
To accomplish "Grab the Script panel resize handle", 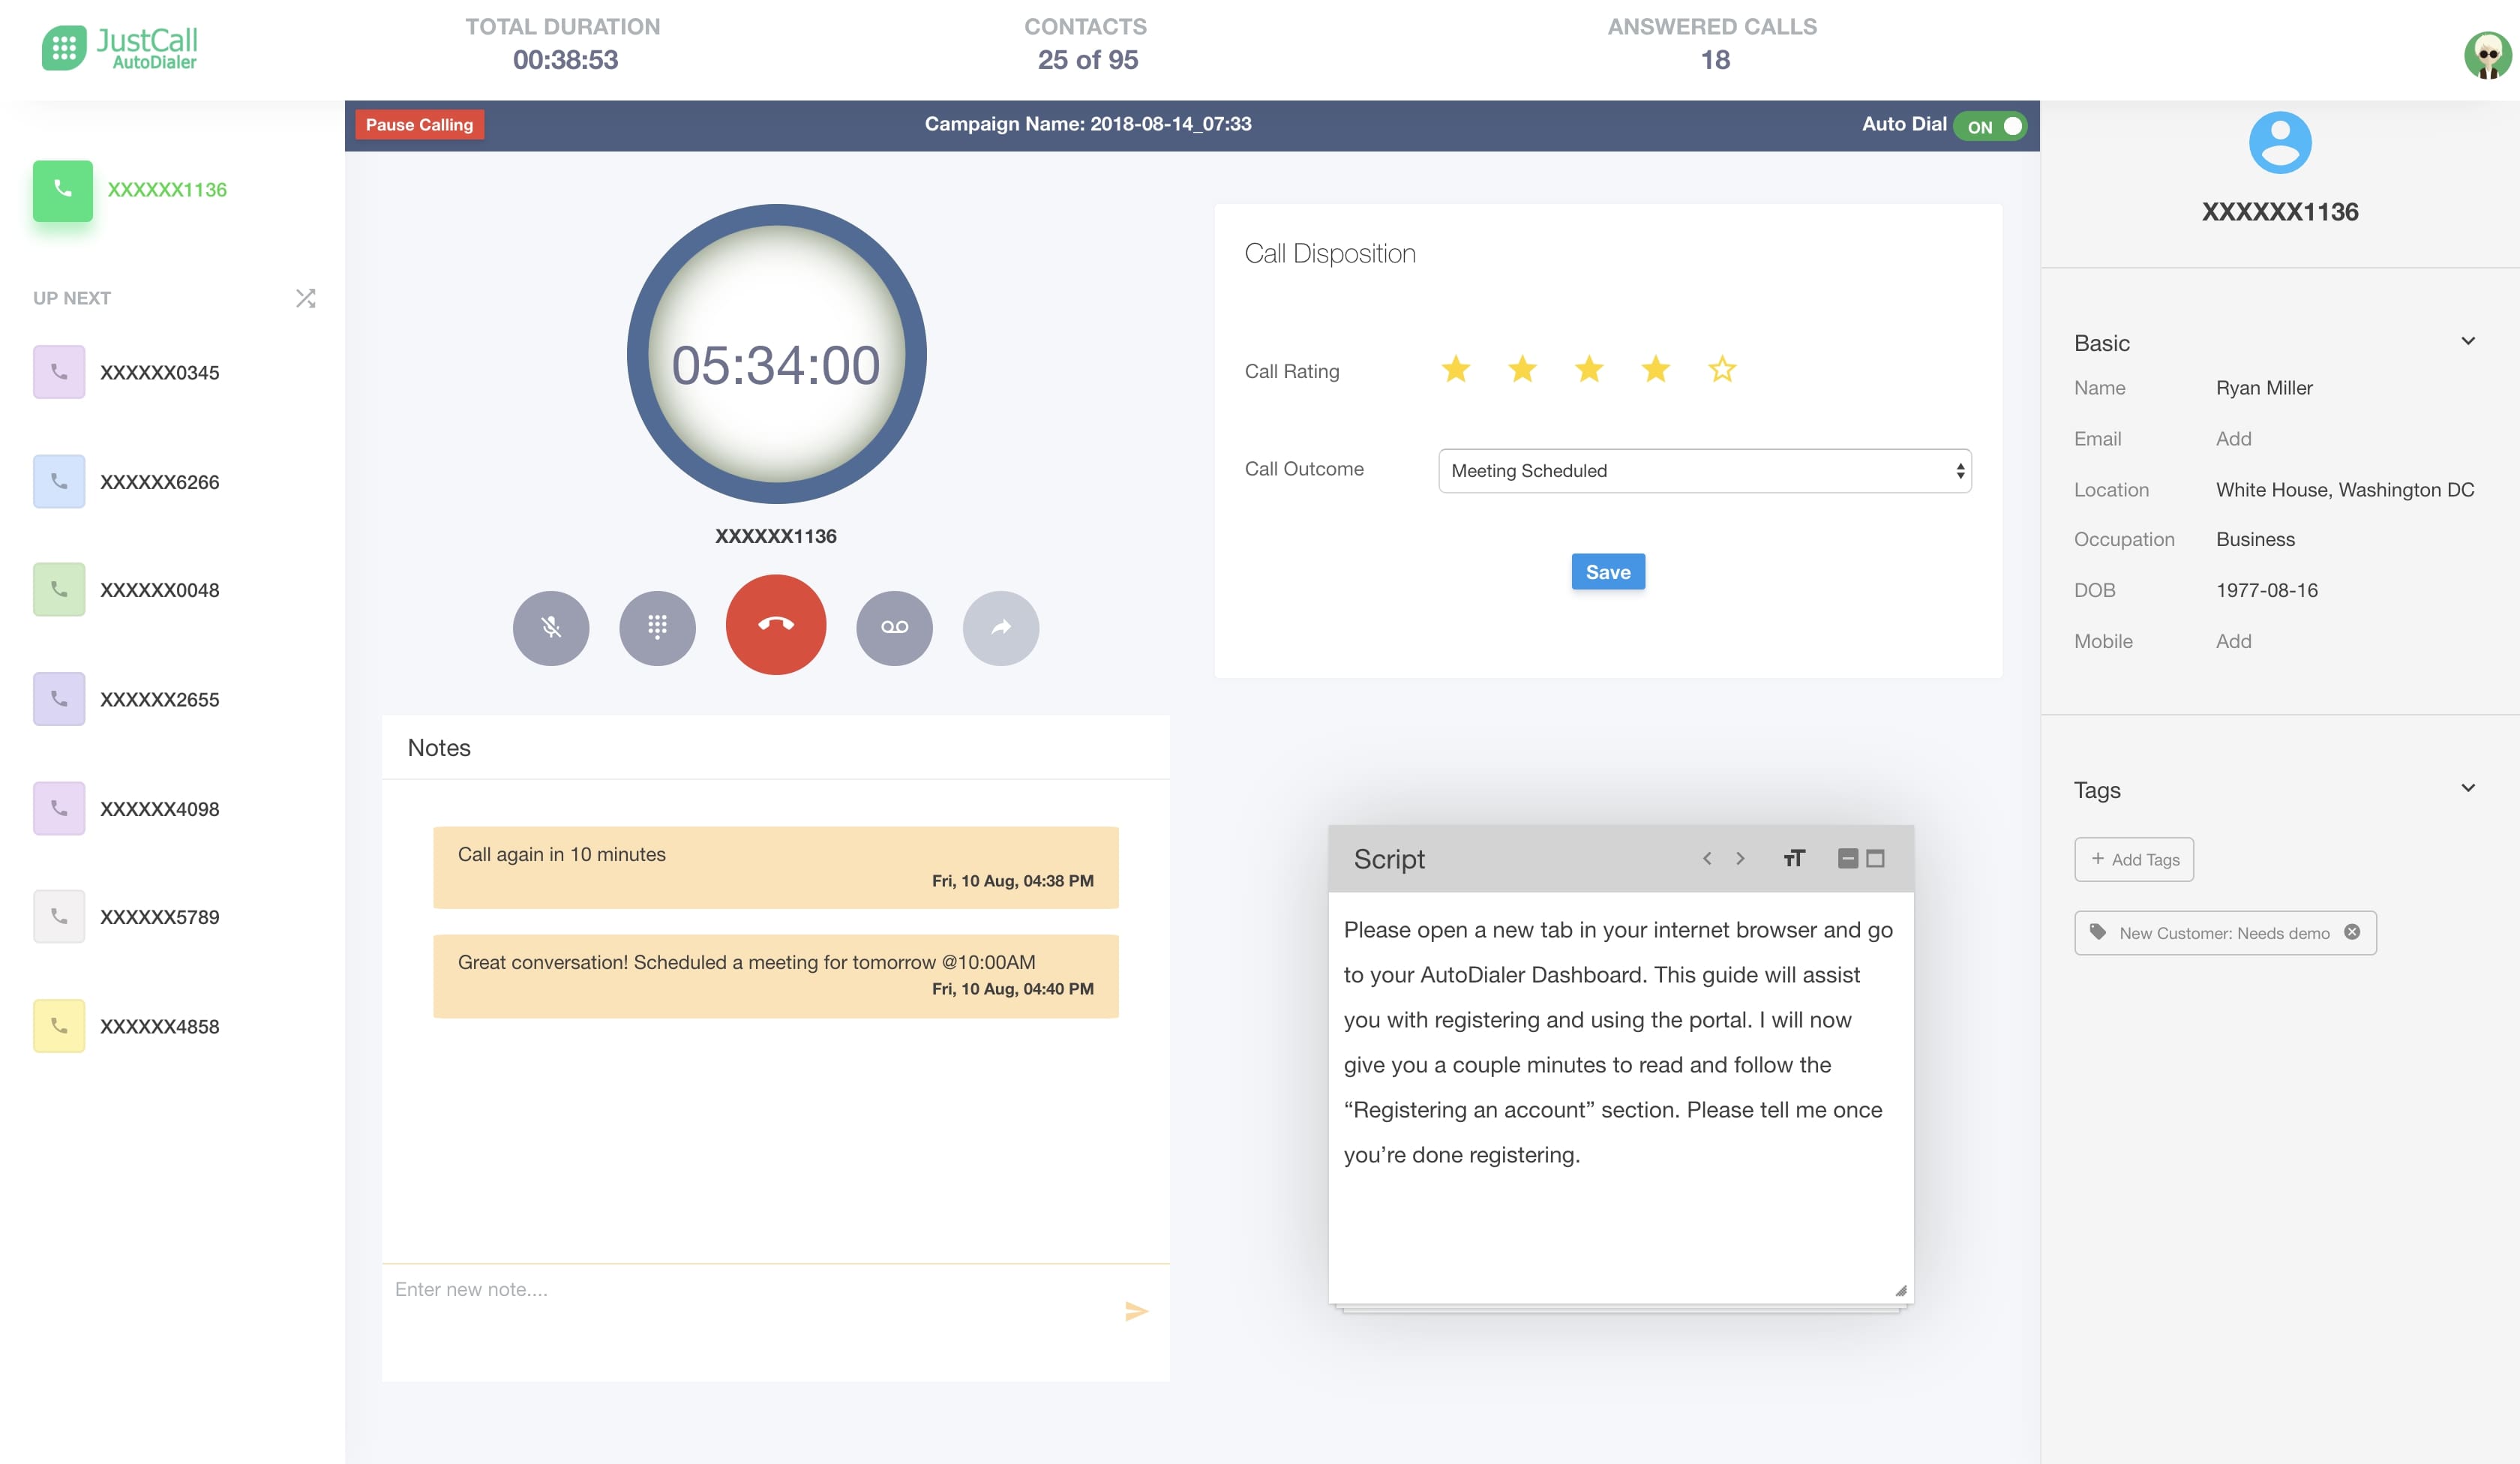I will pyautogui.click(x=1900, y=1290).
